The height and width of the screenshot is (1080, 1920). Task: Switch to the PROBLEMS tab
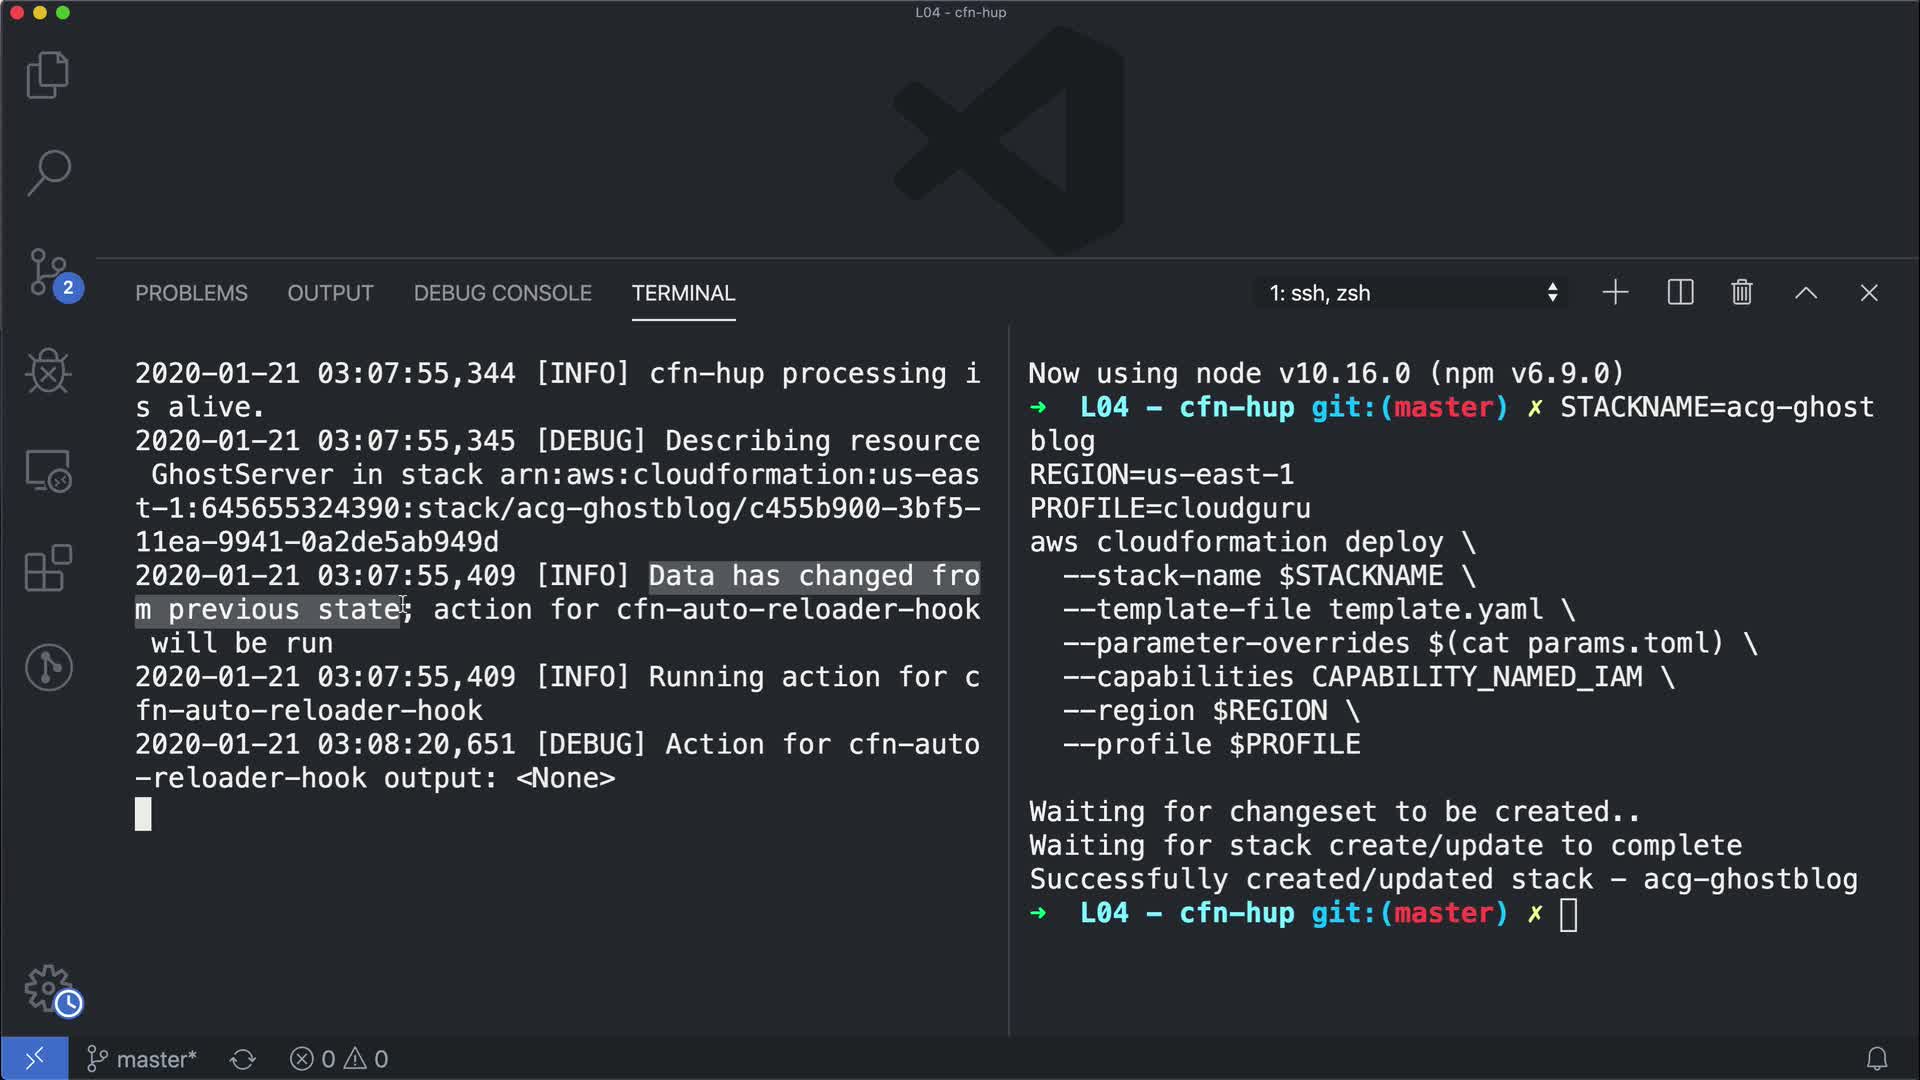point(191,293)
